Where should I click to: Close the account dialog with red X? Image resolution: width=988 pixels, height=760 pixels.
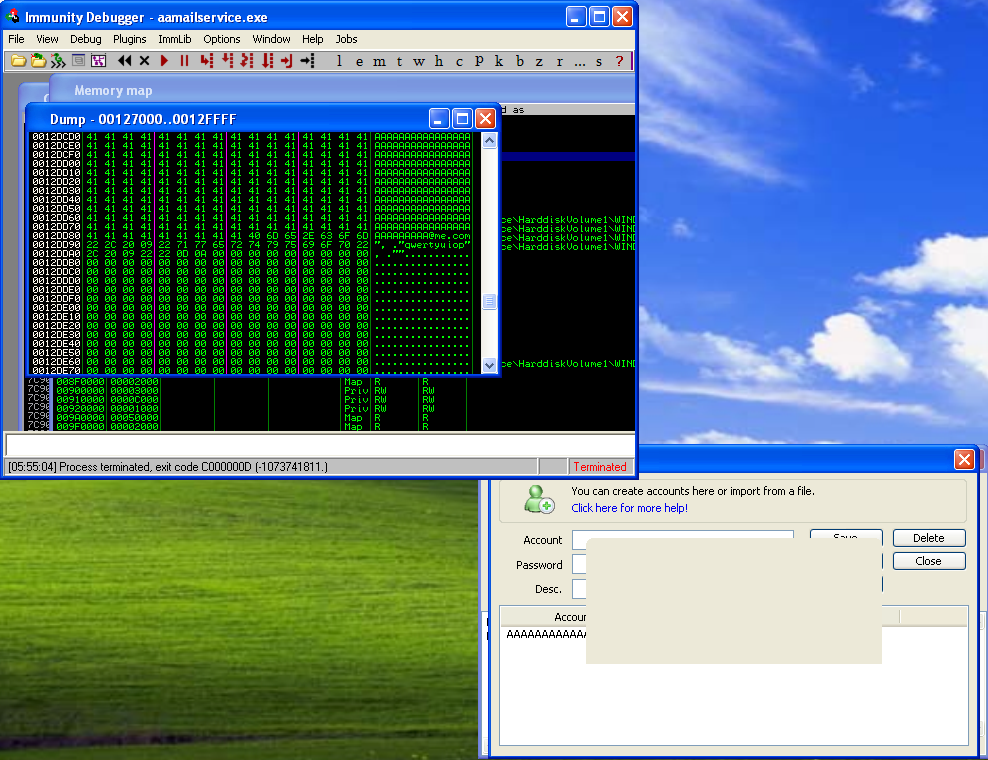[x=964, y=459]
